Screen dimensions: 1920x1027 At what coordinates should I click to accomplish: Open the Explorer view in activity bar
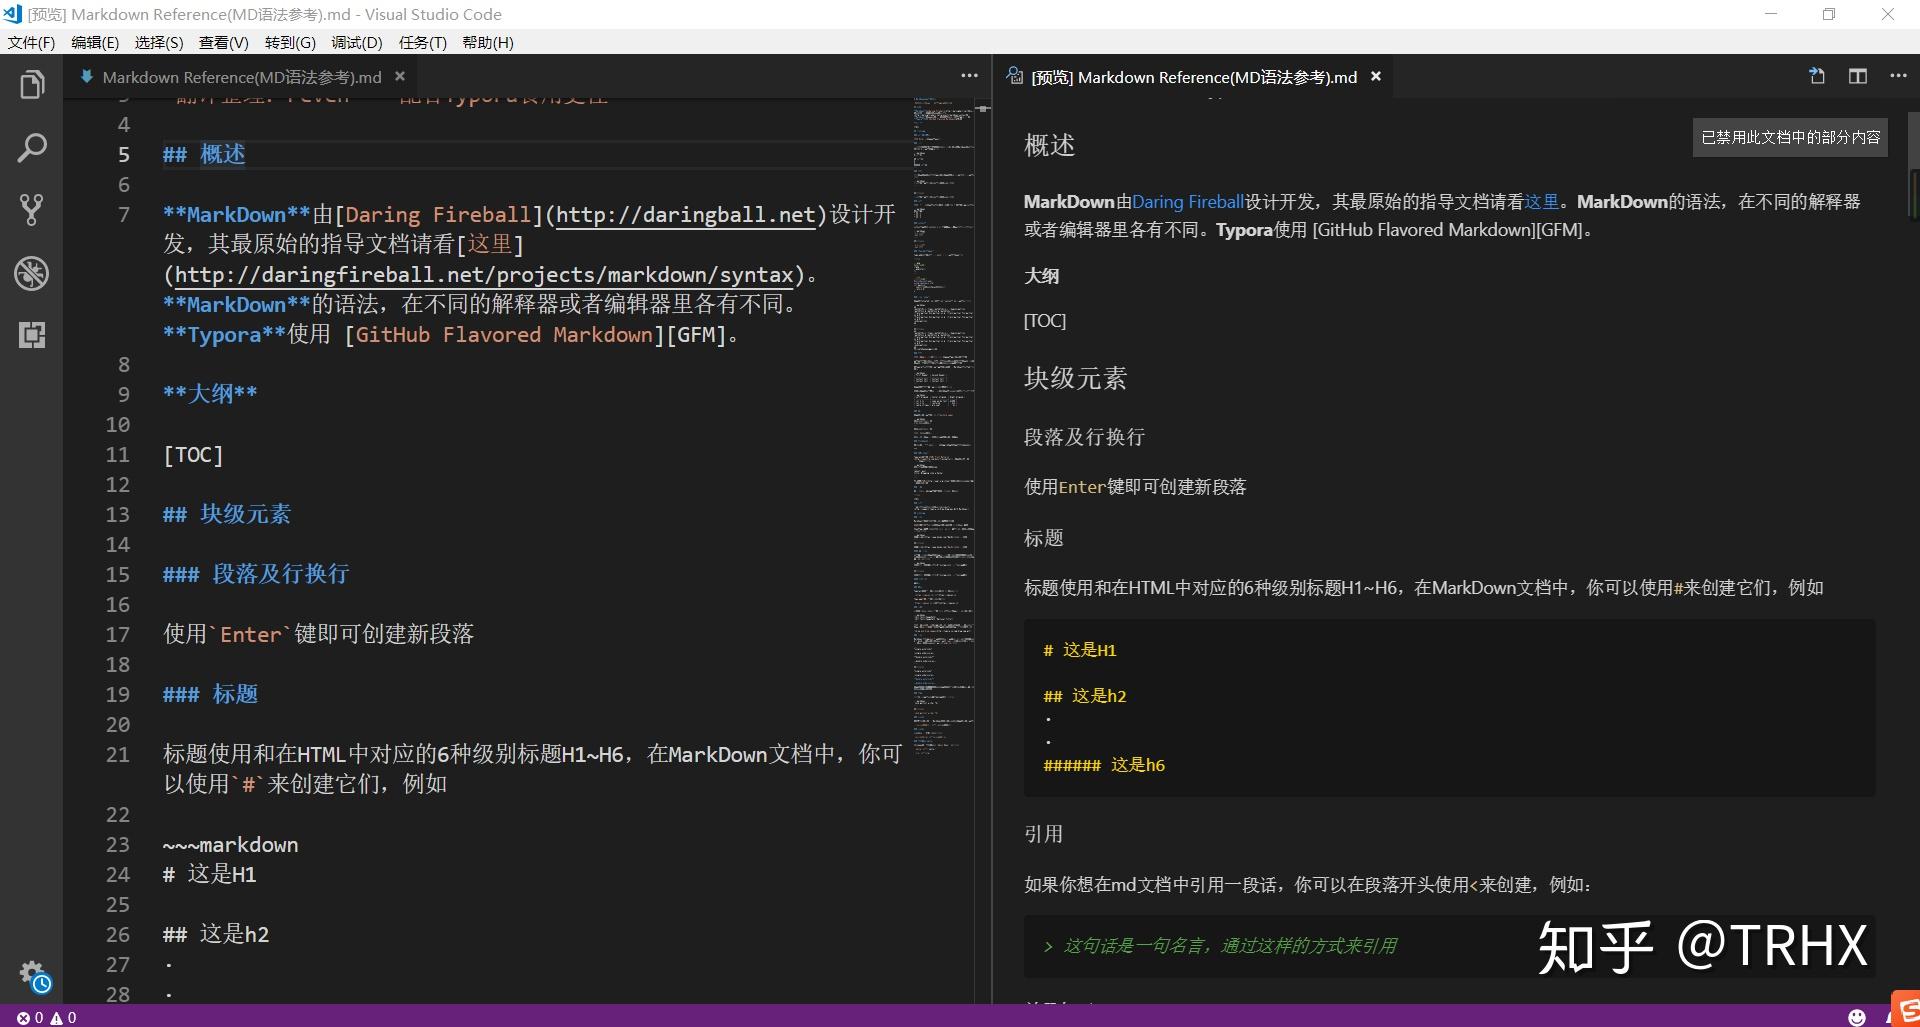(32, 84)
